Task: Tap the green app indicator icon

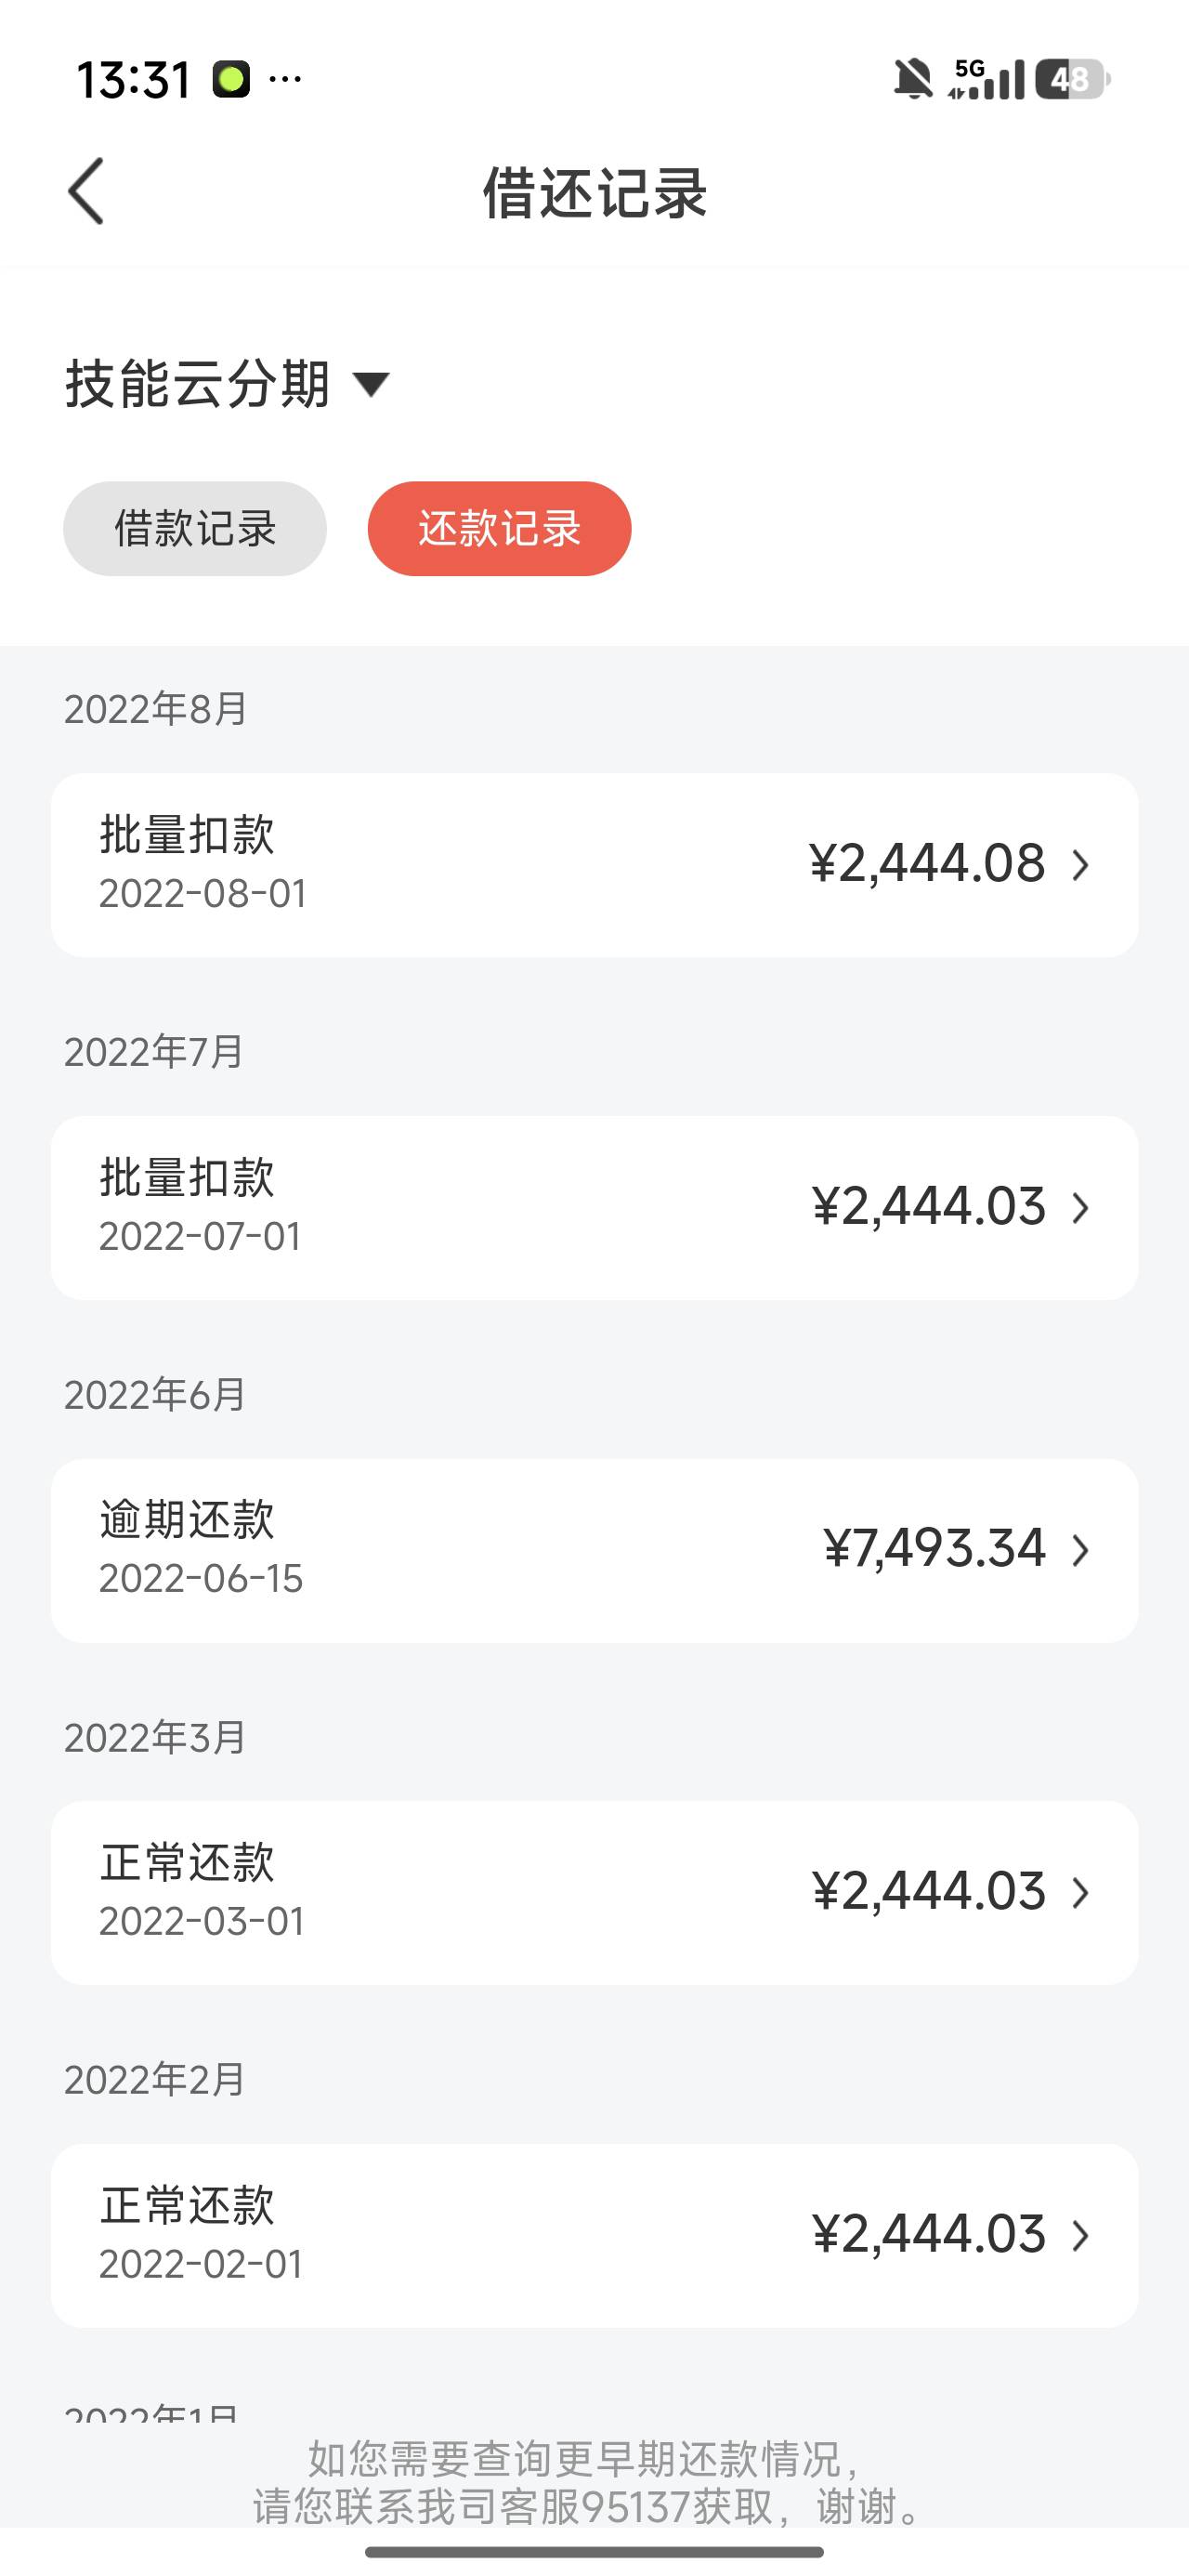Action: [231, 79]
